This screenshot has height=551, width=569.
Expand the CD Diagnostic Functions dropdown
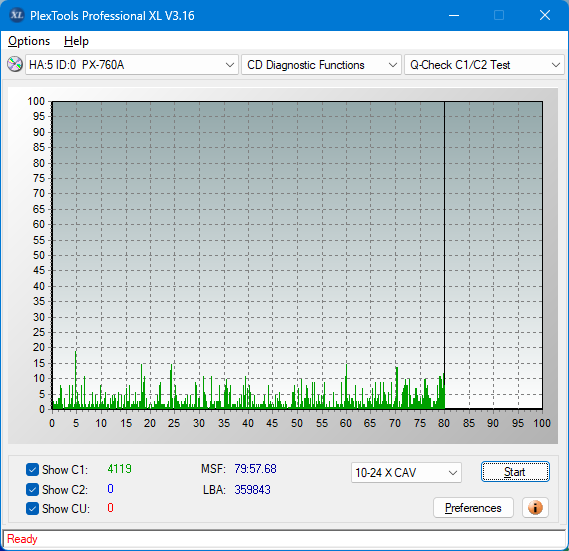(x=321, y=65)
